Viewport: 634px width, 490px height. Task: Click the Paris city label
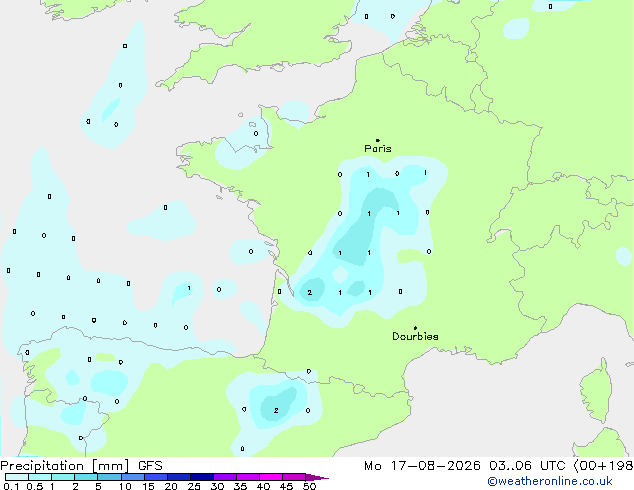pyautogui.click(x=378, y=148)
